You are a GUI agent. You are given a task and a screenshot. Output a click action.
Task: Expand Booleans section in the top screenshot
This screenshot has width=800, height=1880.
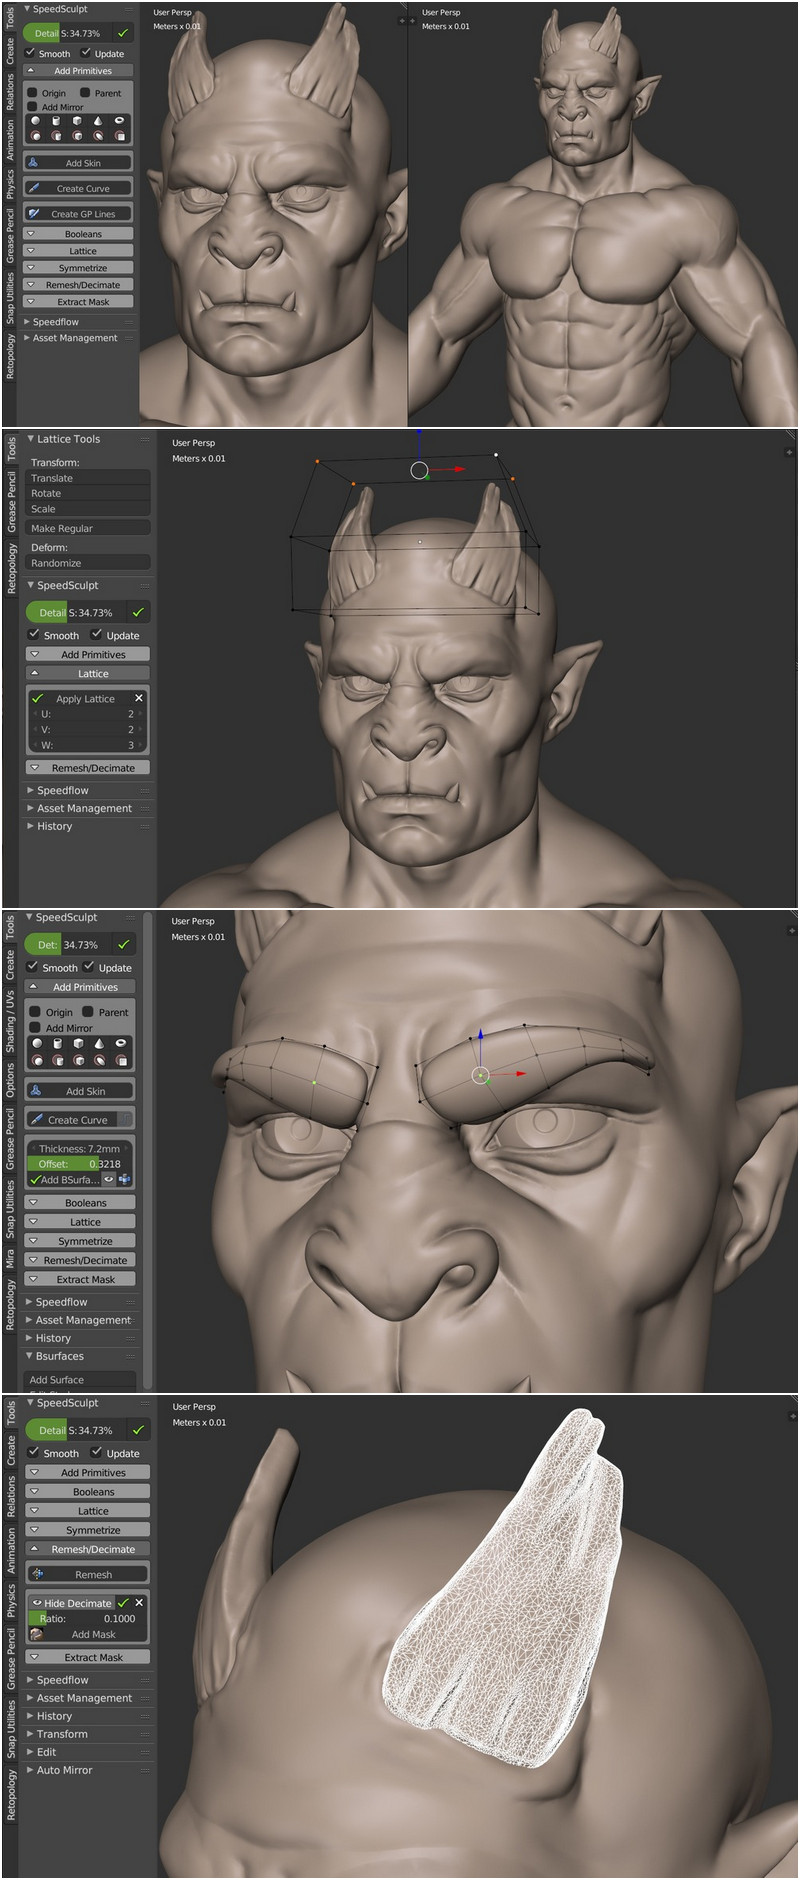tap(79, 234)
